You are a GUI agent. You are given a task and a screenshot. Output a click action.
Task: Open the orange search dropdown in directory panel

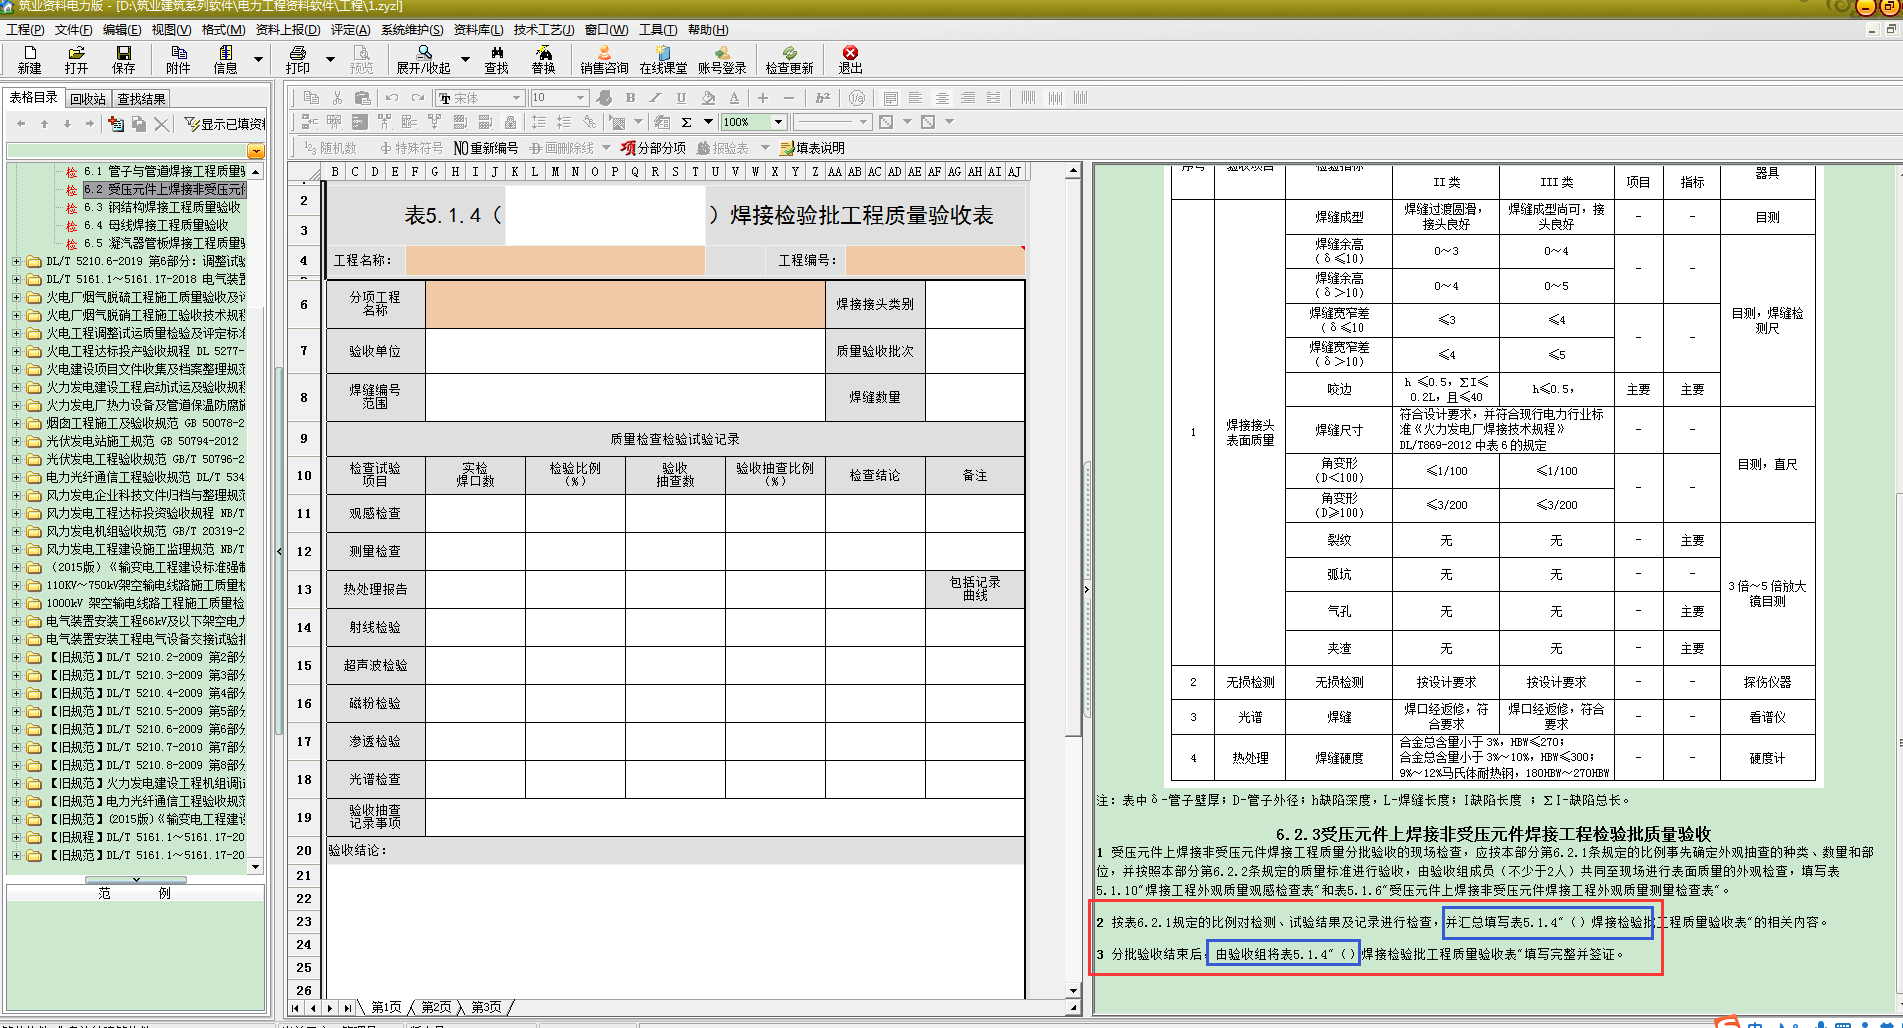256,152
